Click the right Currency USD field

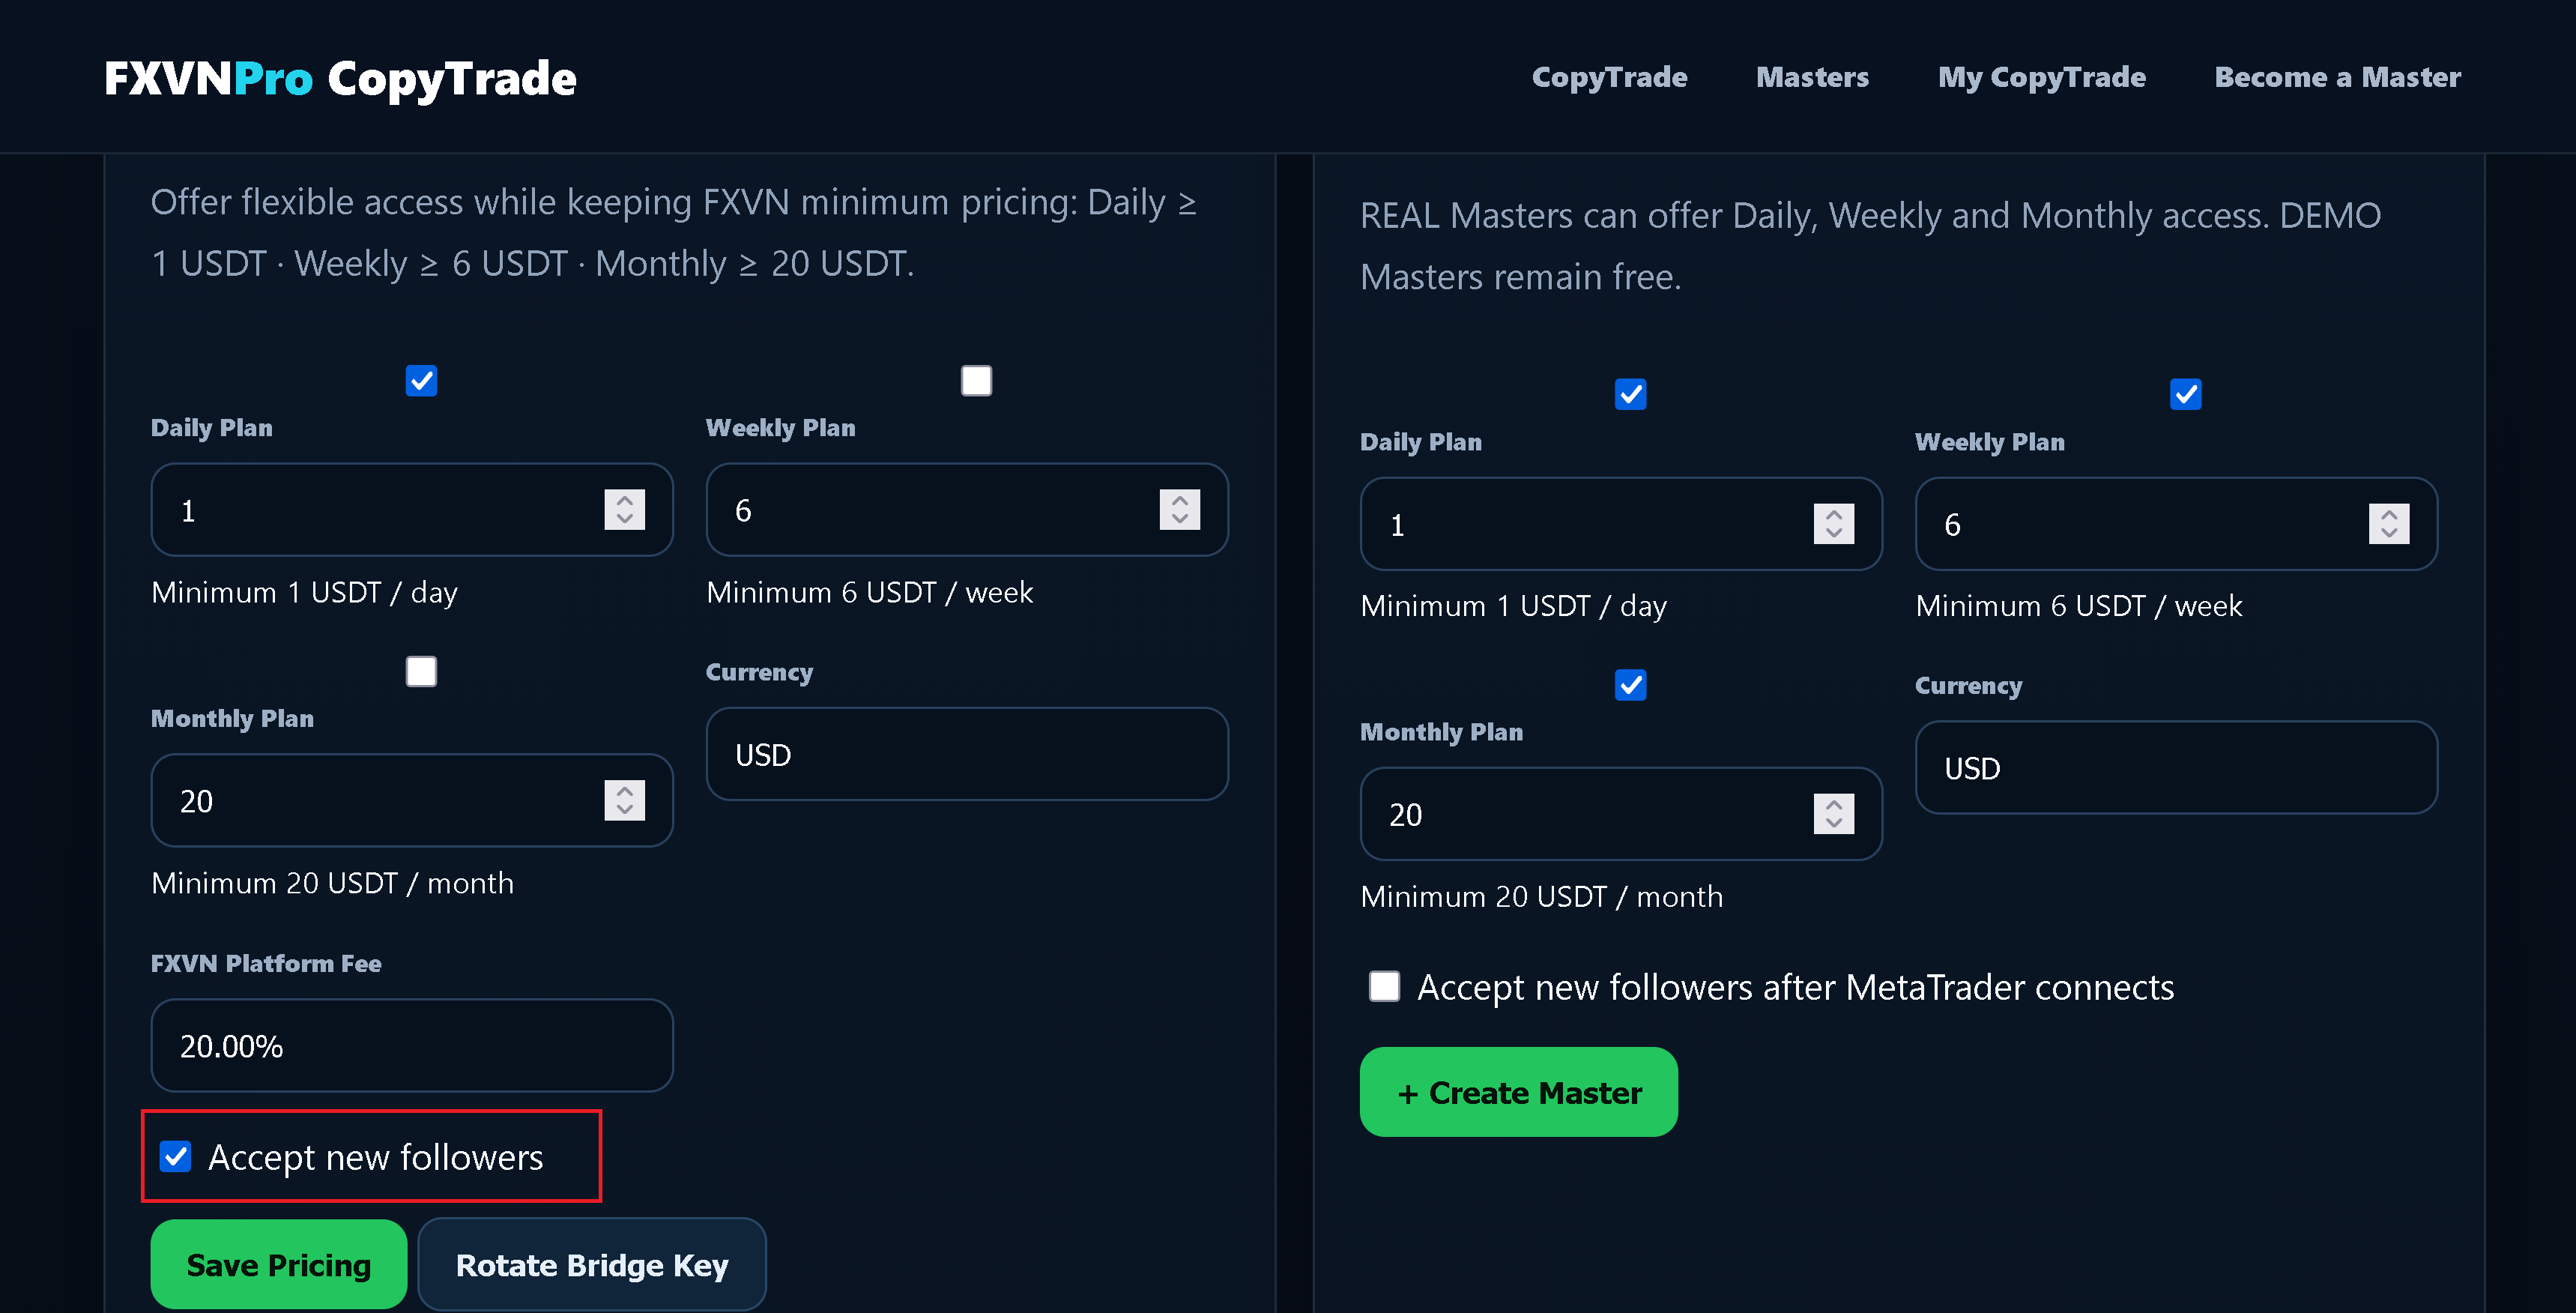(2175, 768)
